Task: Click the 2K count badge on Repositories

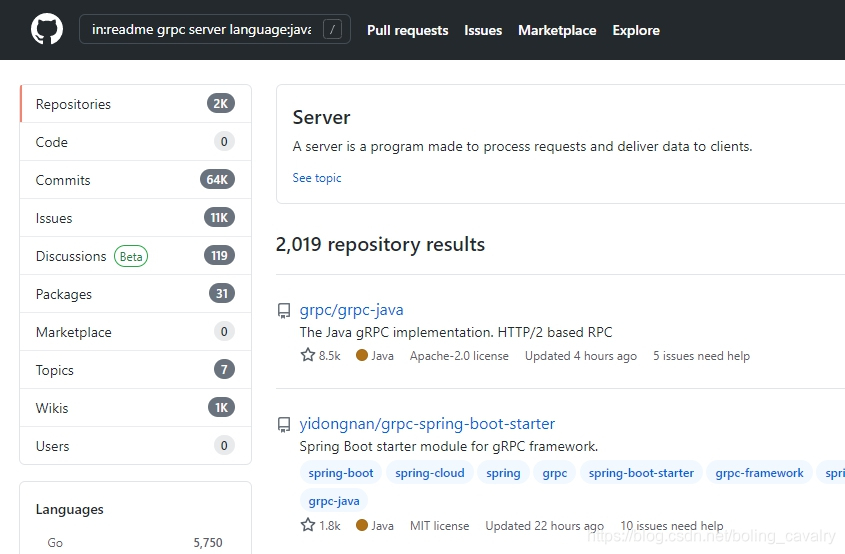Action: 221,103
